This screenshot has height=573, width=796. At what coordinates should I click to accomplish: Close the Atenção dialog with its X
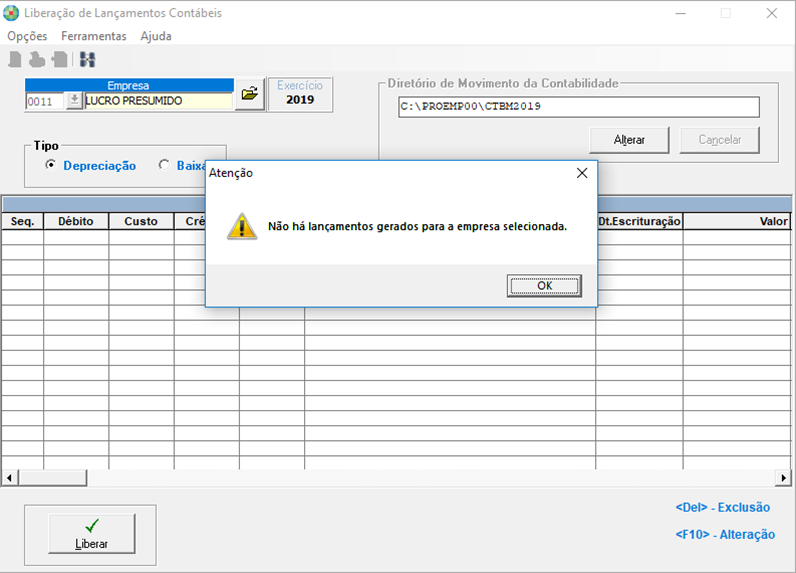[582, 173]
